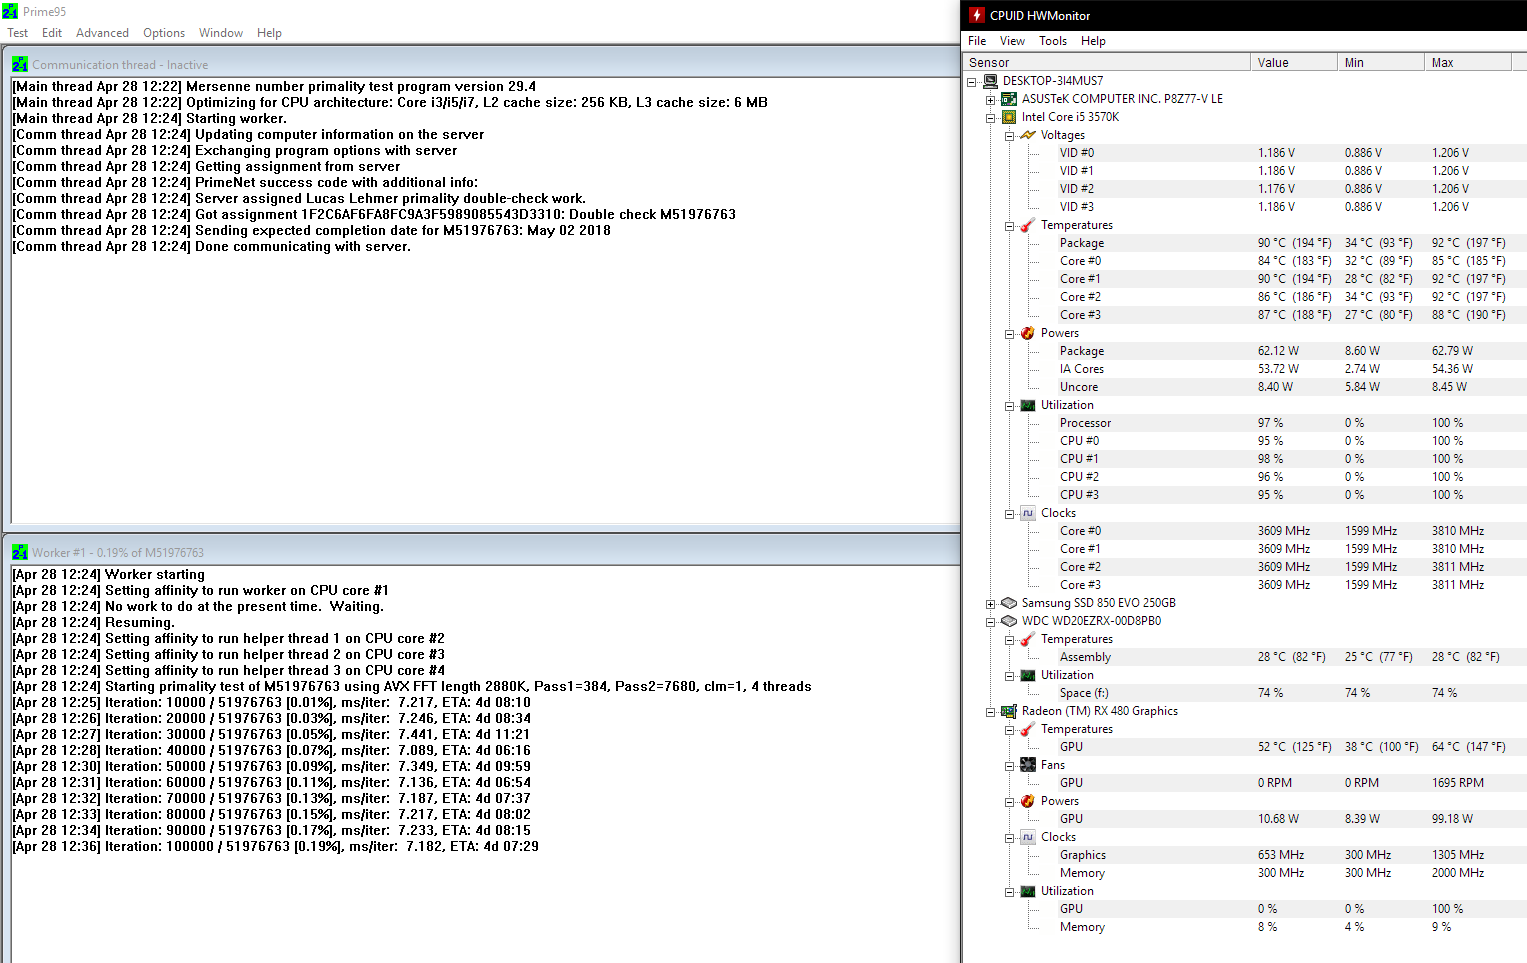Click the Prime95 title bar icon
Image resolution: width=1527 pixels, height=963 pixels.
(10, 12)
